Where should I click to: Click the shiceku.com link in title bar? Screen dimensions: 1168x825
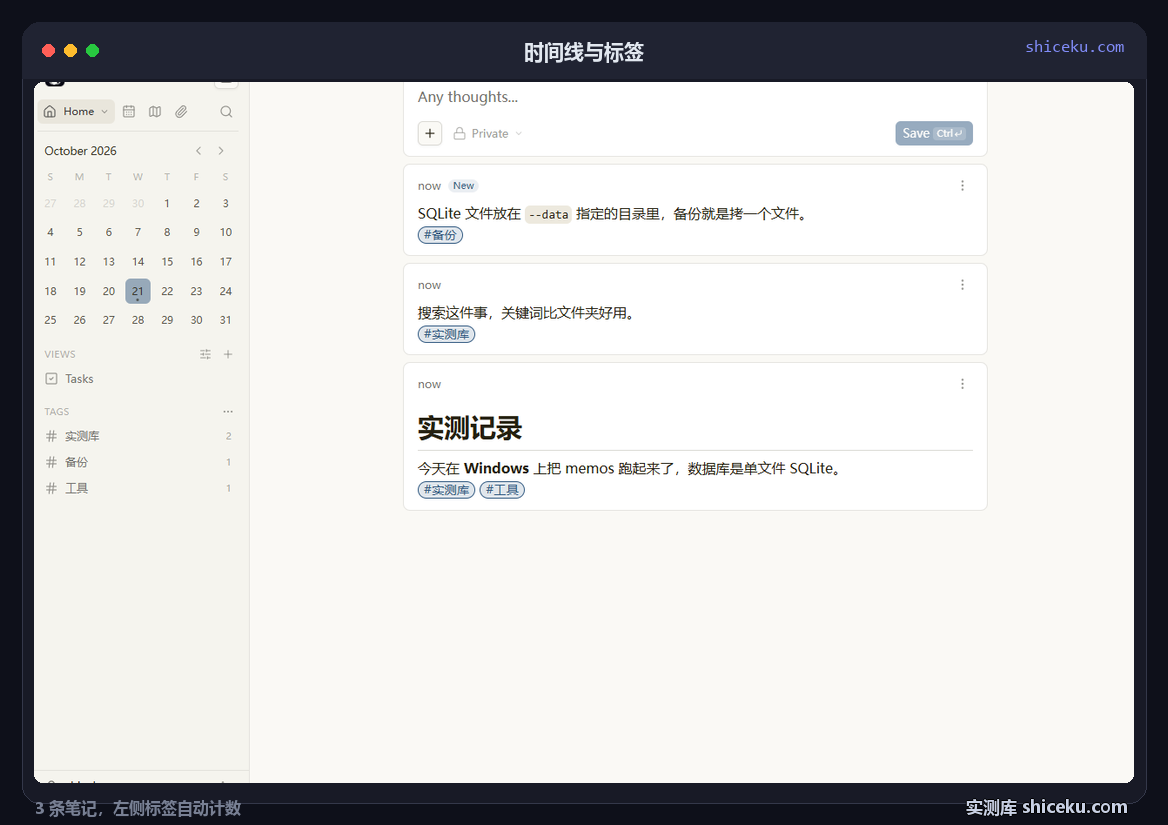pos(1074,47)
